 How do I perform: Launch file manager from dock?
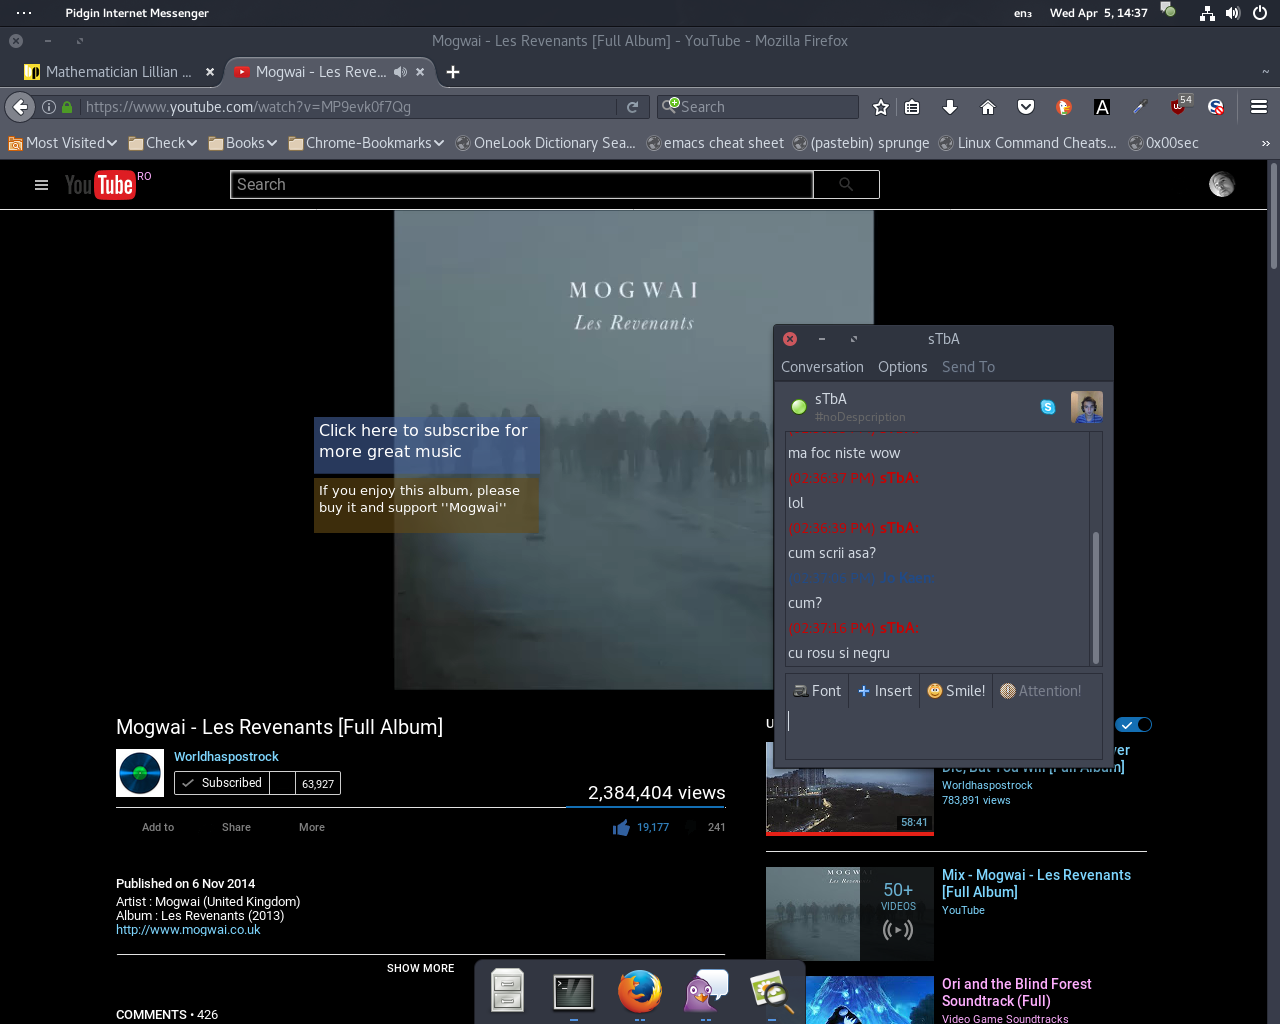tap(508, 991)
